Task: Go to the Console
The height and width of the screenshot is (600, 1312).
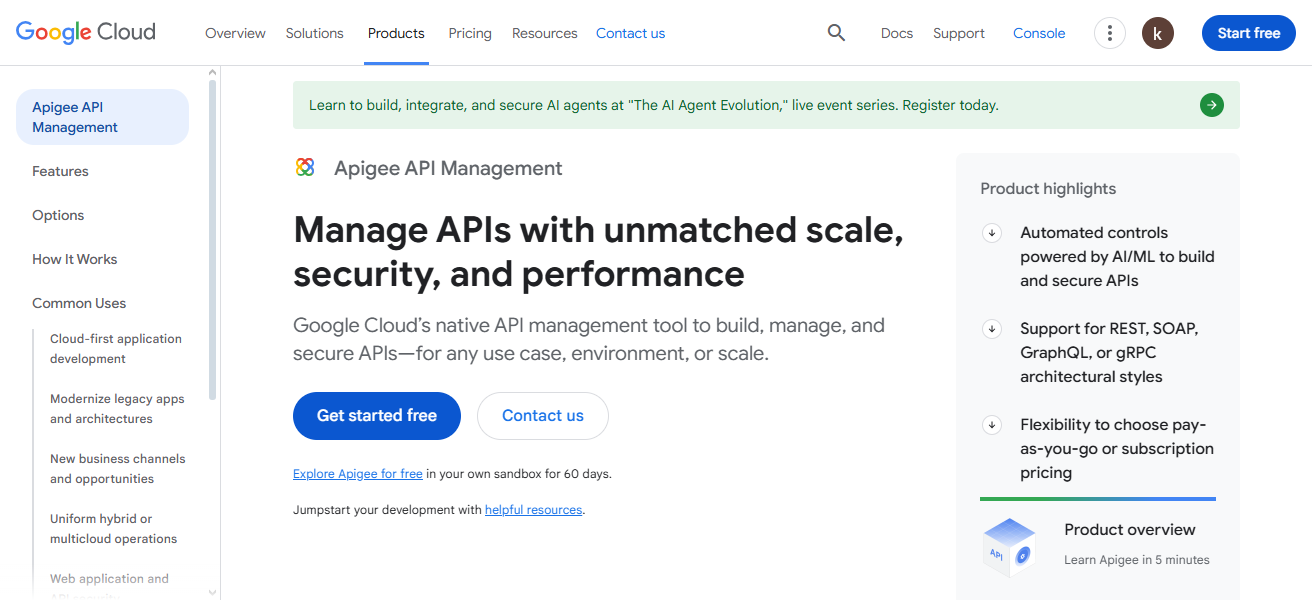Action: pyautogui.click(x=1038, y=32)
